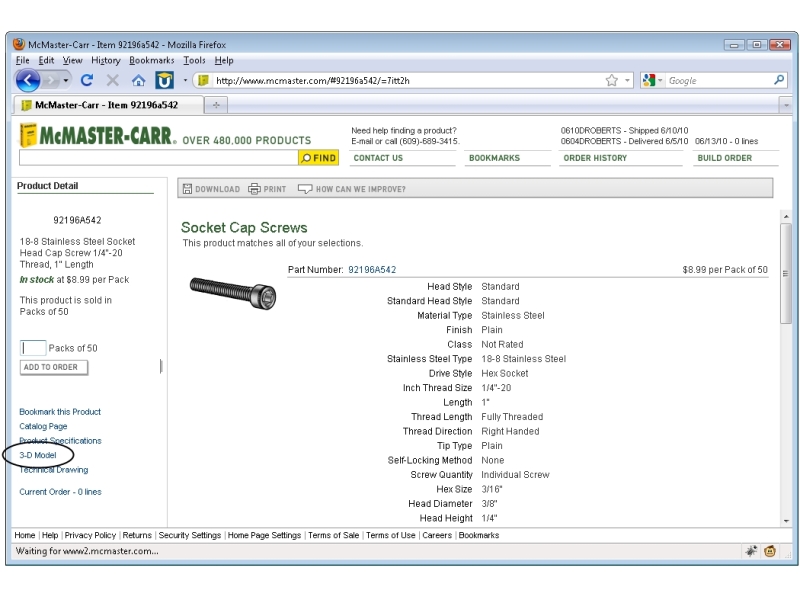Viewport: 800px width, 600px height.
Task: Open the Tools menu
Action: (194, 60)
